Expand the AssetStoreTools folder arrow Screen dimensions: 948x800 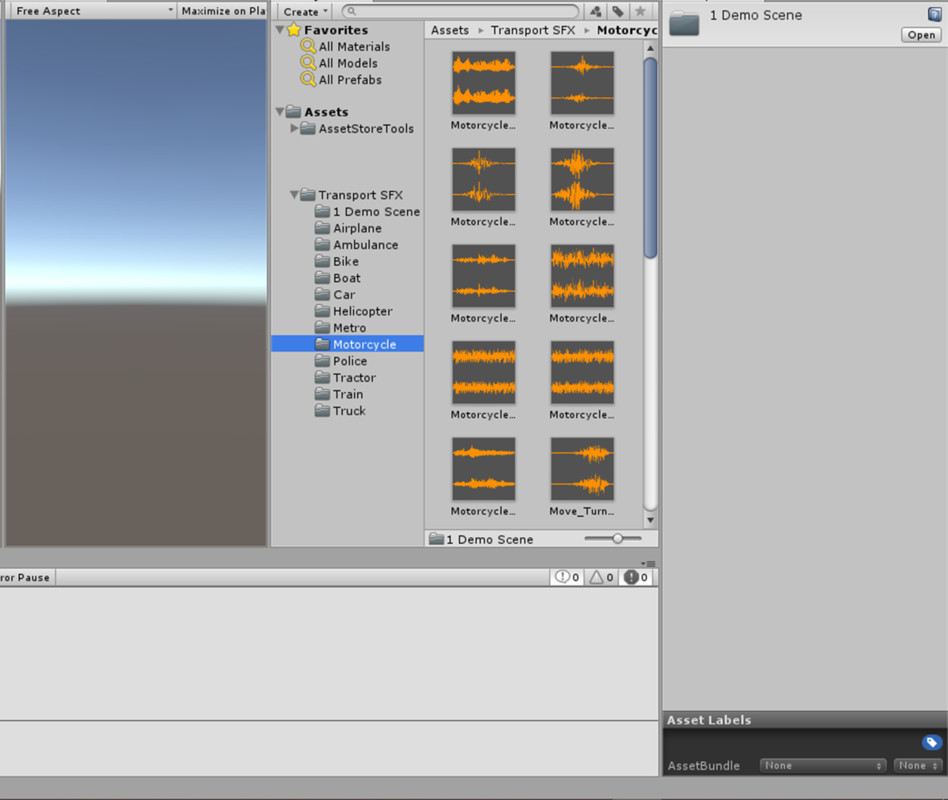click(x=294, y=128)
